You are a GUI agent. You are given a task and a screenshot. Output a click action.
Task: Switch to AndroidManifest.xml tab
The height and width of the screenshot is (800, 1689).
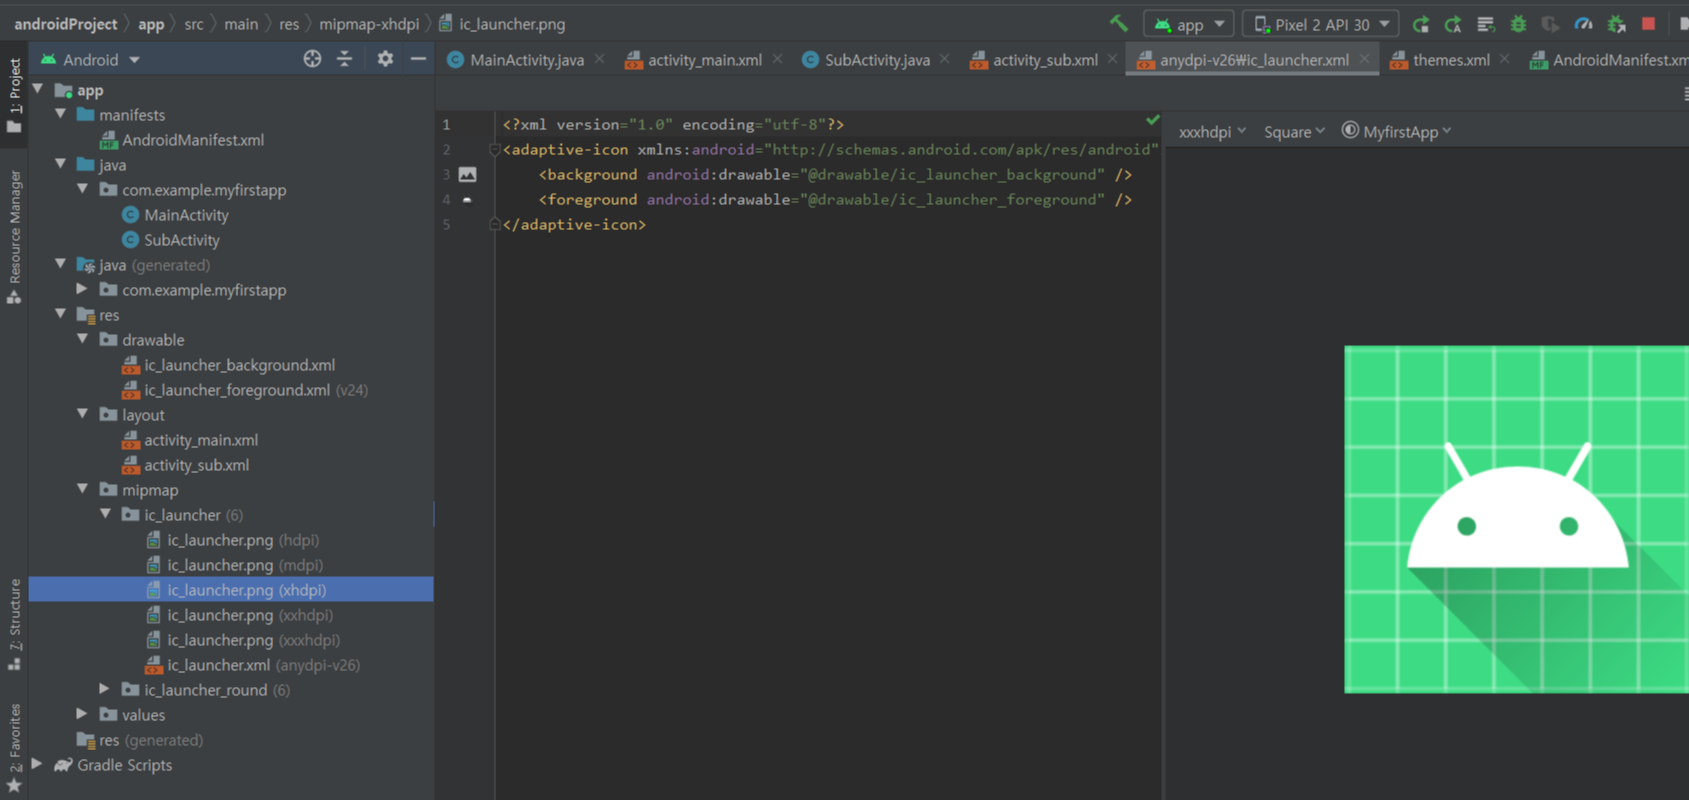1608,60
